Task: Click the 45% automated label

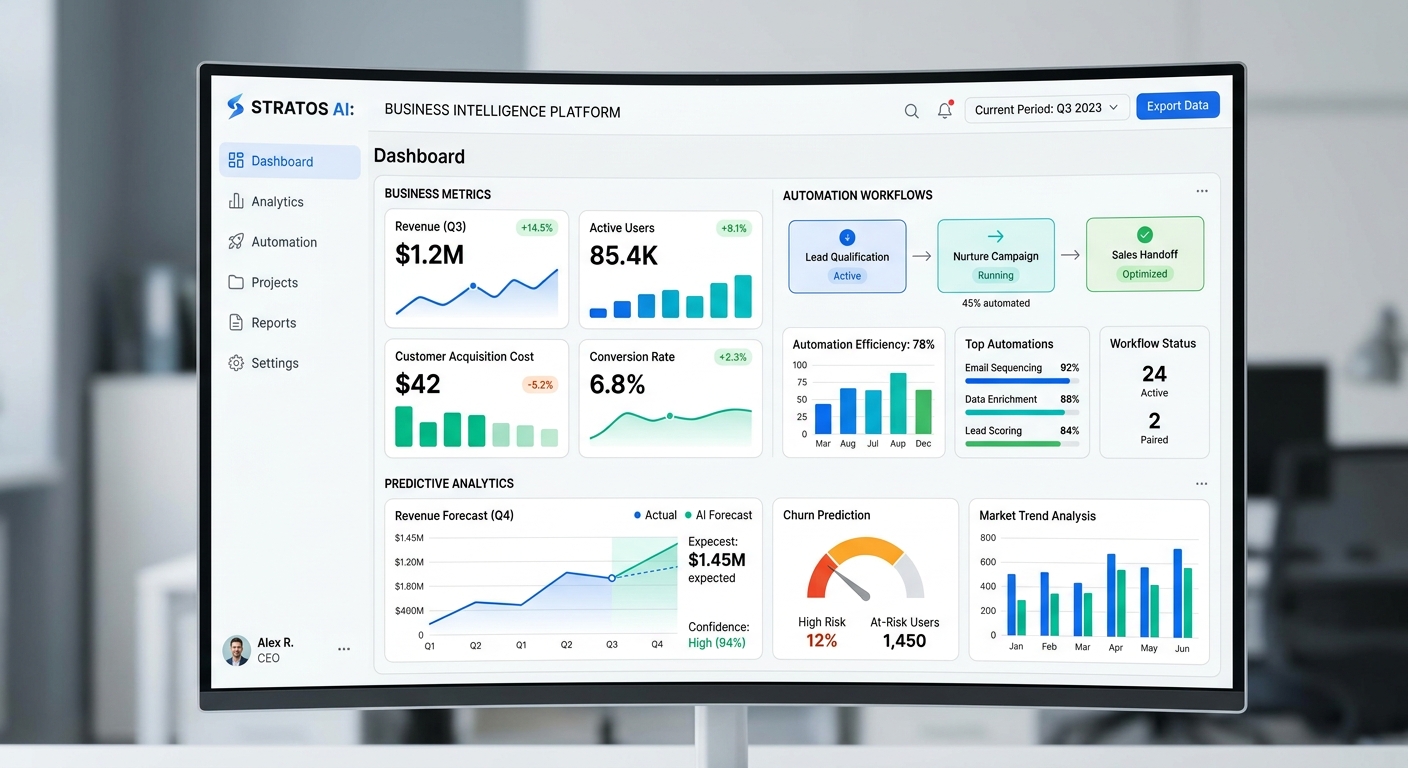Action: [x=996, y=303]
